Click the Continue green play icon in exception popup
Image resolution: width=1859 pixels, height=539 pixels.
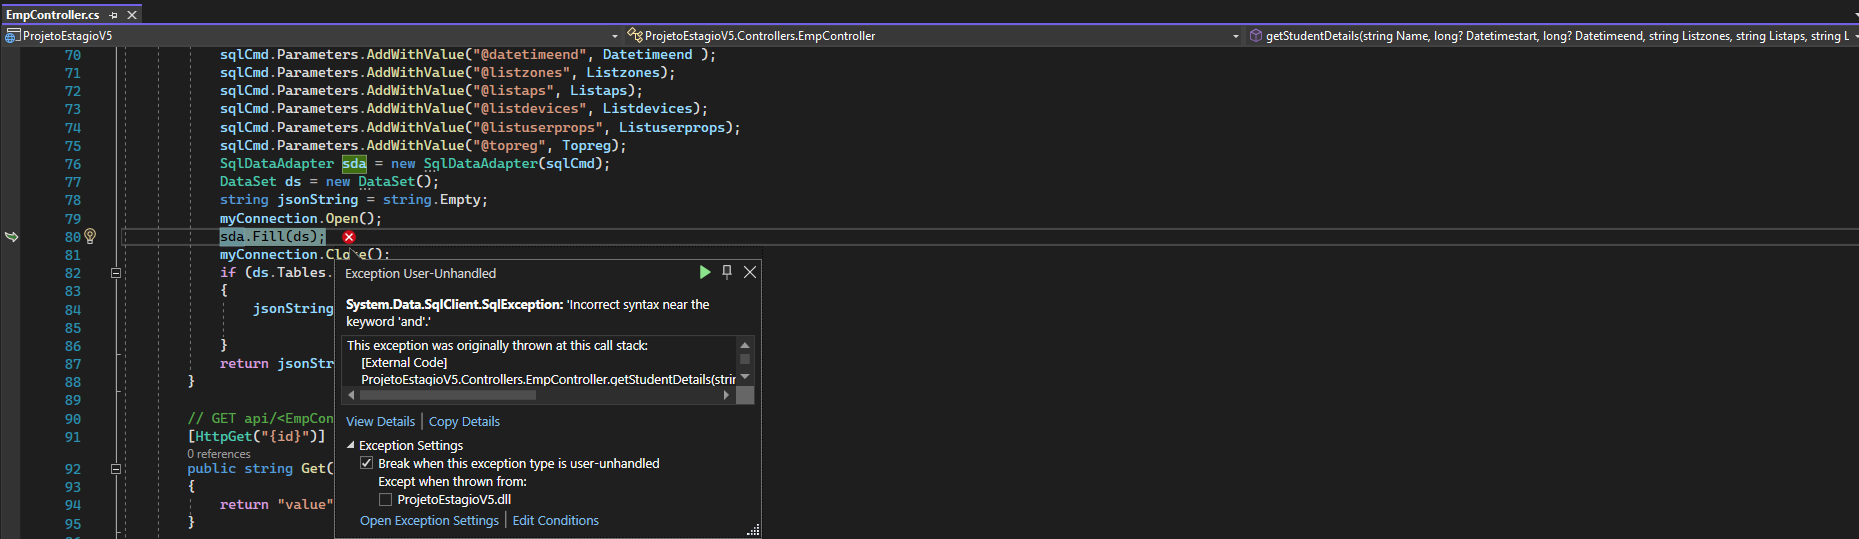(x=705, y=272)
